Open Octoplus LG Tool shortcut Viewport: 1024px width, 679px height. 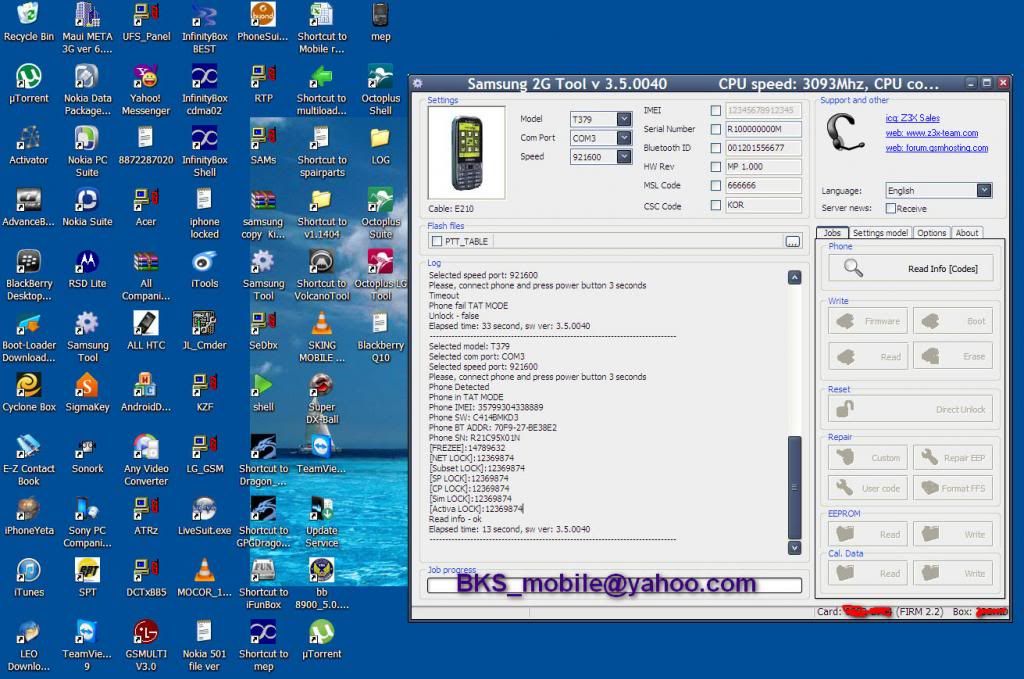pos(380,276)
